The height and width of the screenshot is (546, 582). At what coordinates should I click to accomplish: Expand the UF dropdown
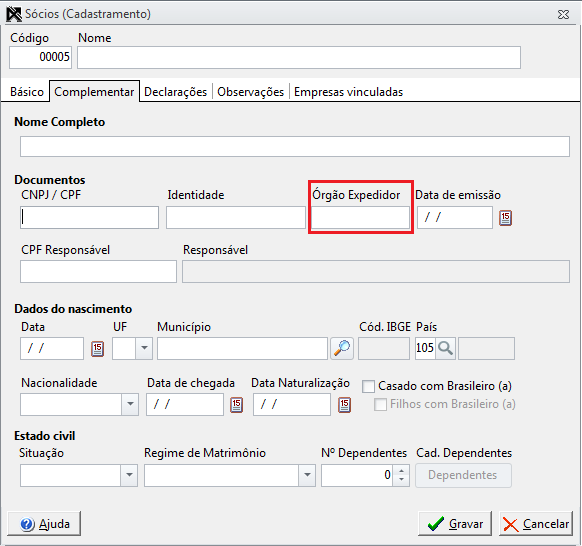coord(144,348)
